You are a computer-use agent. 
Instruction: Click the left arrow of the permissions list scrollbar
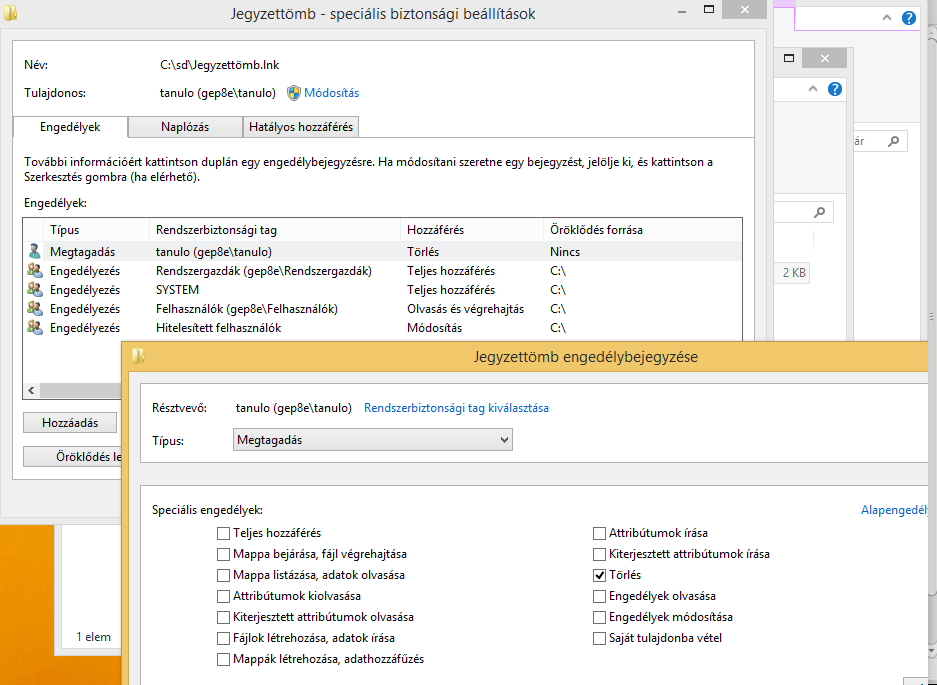[31, 390]
